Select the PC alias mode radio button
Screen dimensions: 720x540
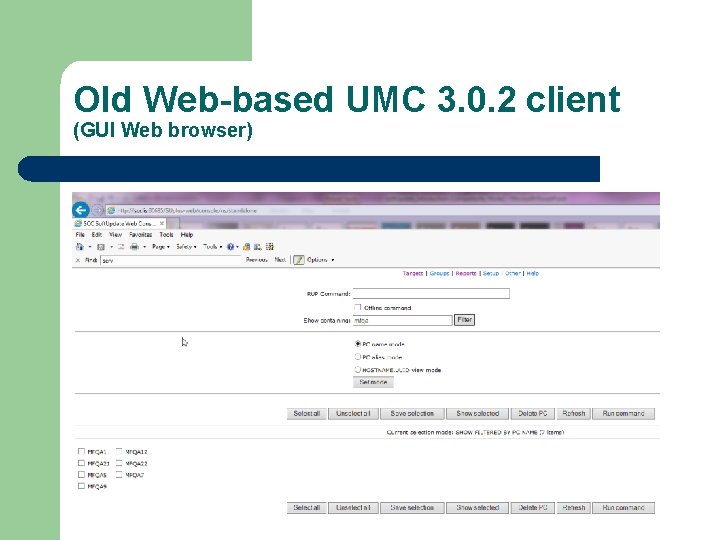pos(358,357)
